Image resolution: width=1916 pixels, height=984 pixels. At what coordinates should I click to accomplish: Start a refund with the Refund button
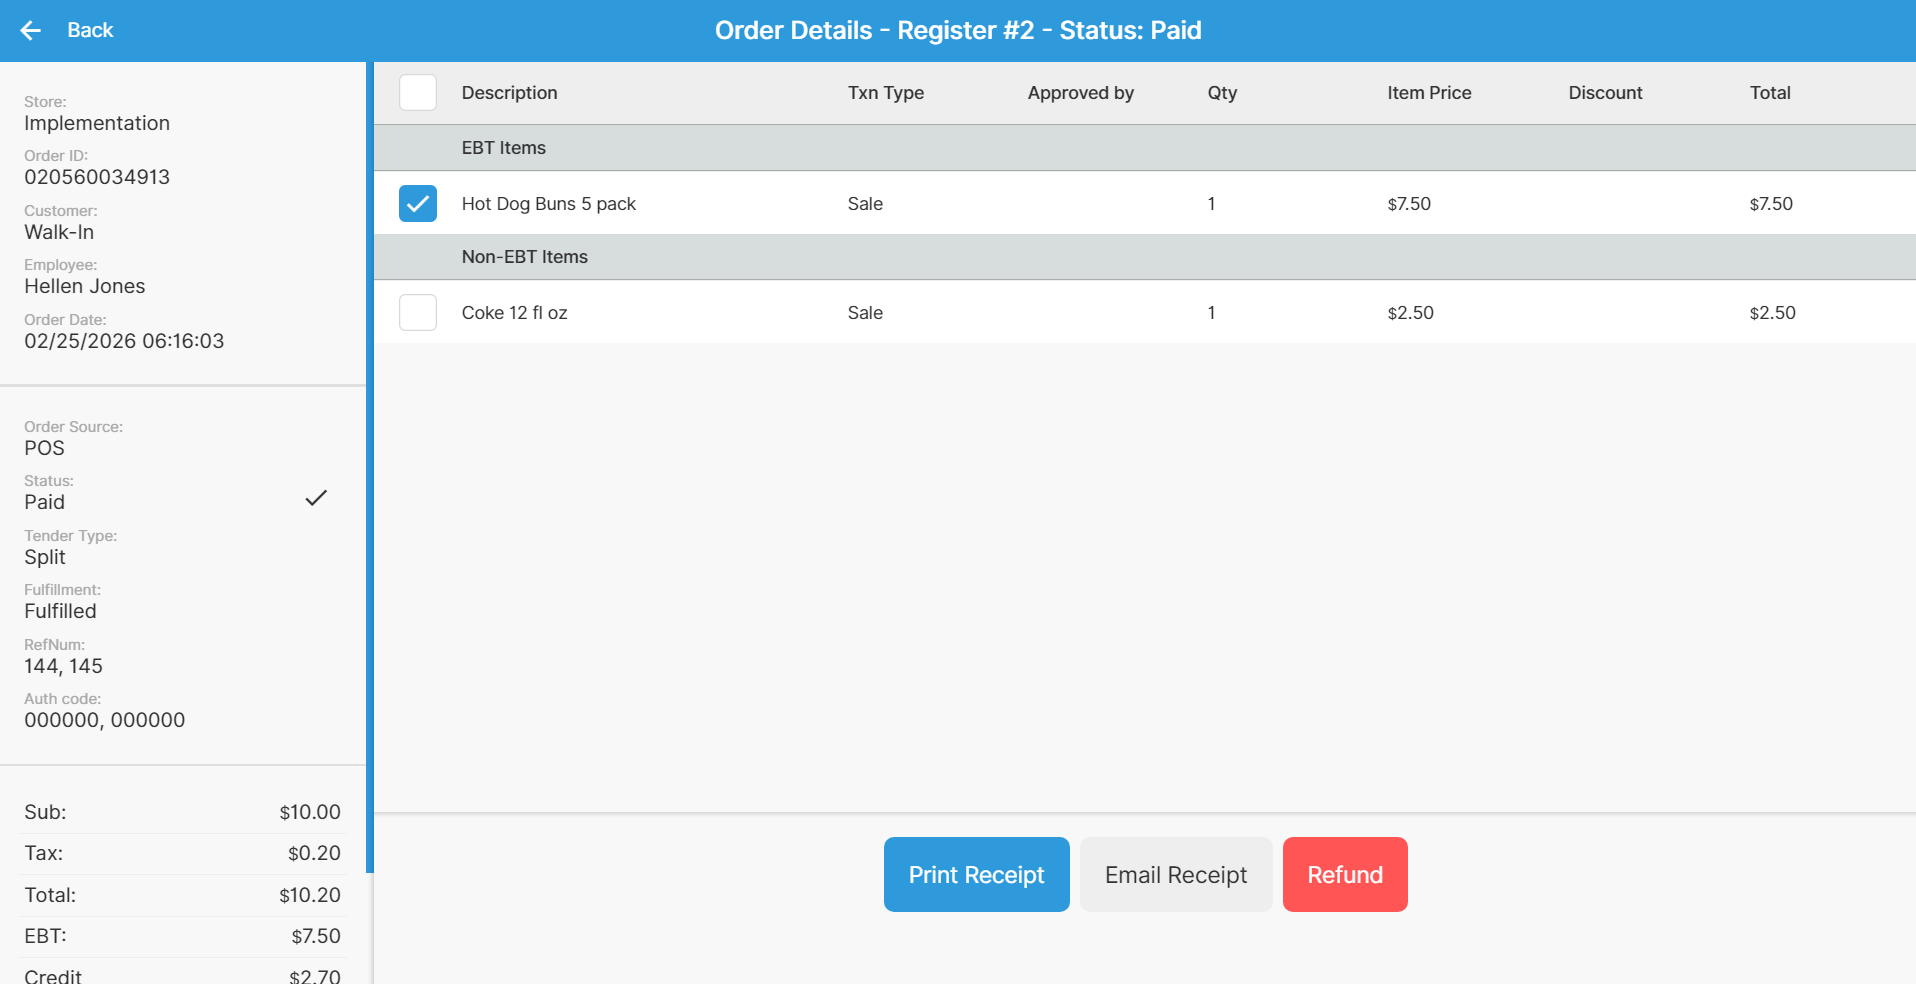pos(1344,875)
